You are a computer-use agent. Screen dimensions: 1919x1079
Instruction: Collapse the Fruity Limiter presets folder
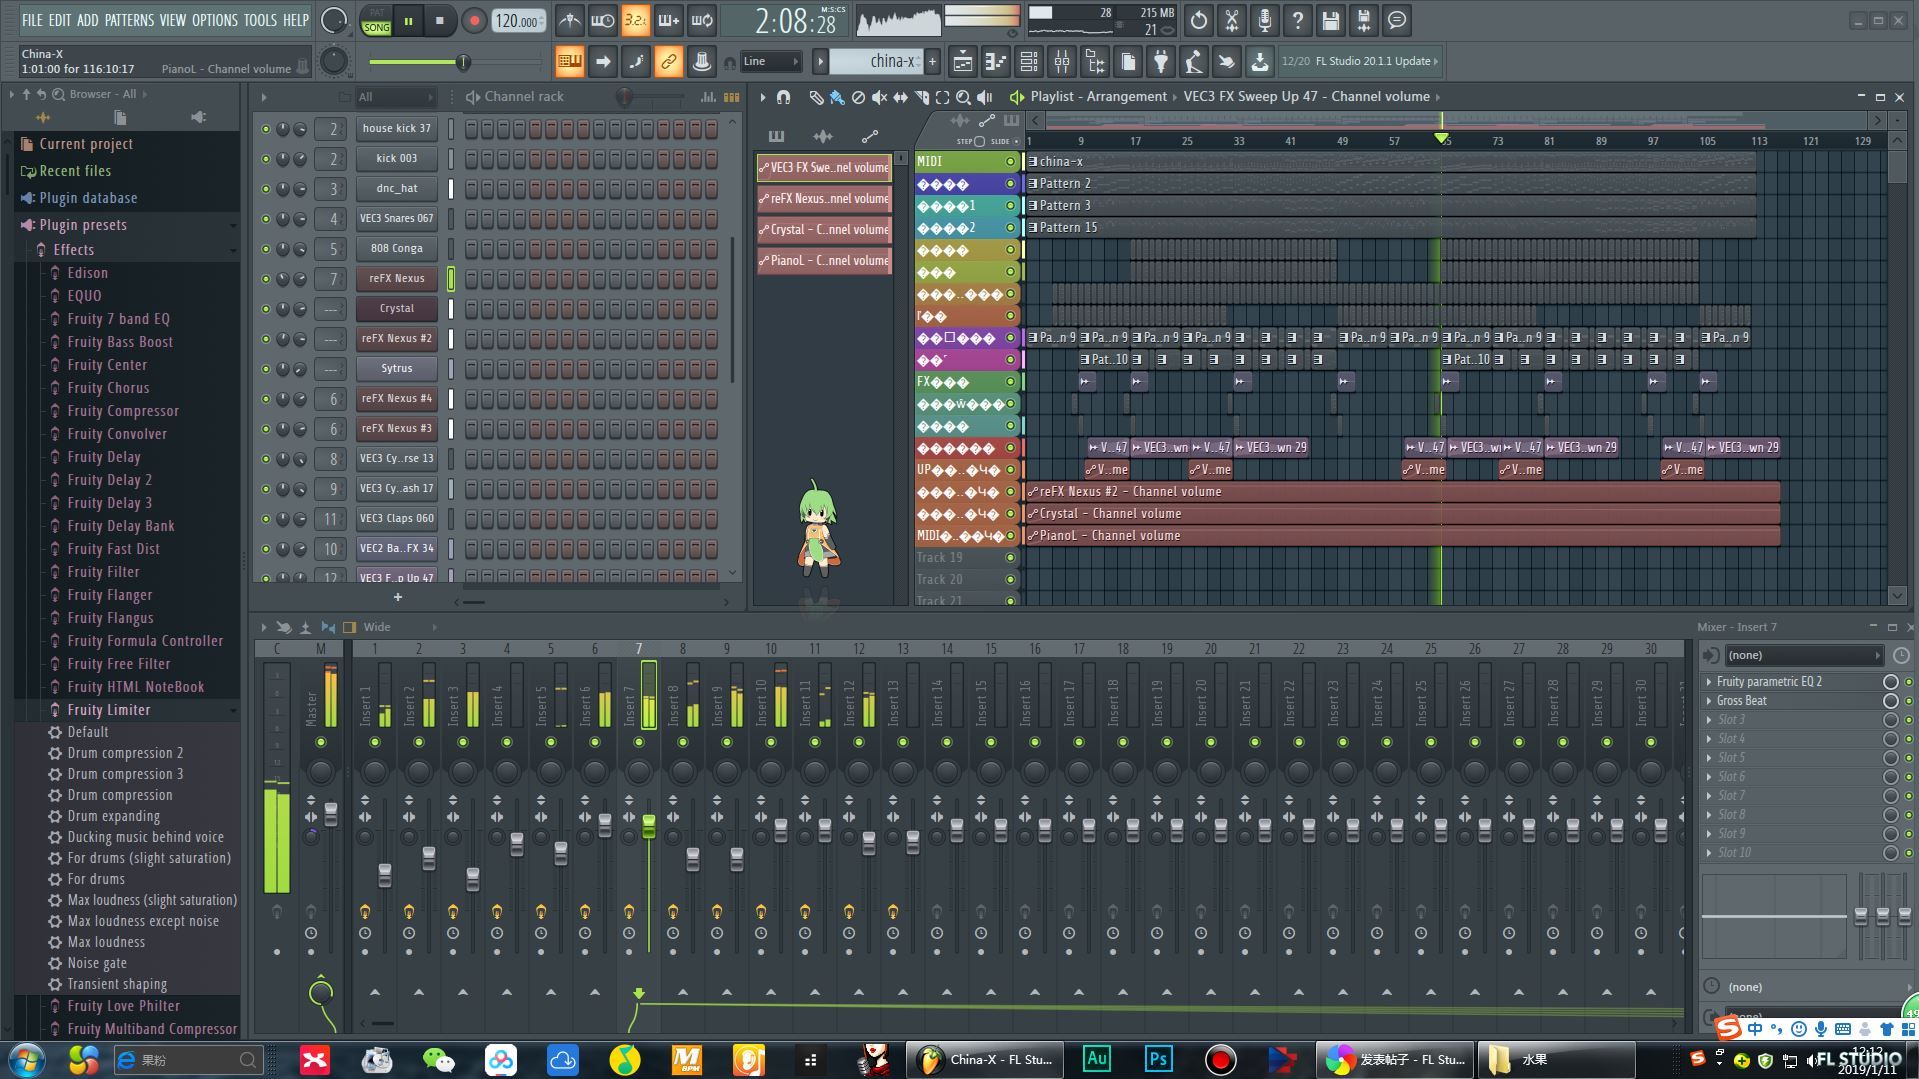click(x=108, y=710)
